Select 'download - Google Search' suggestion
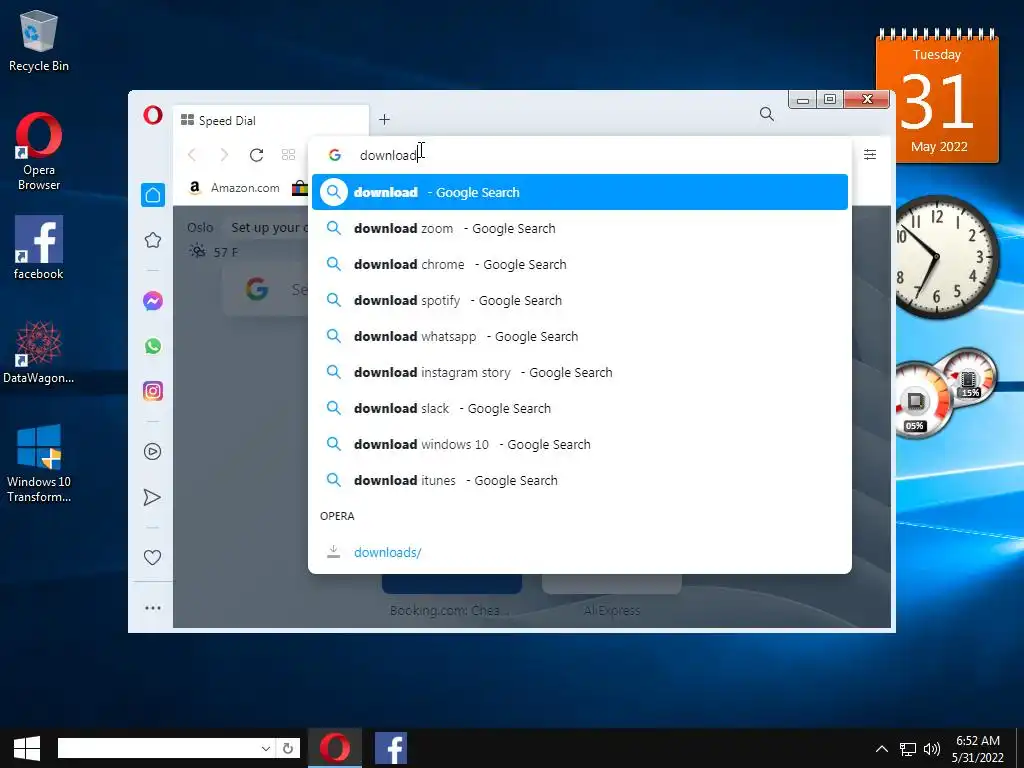 coord(580,192)
